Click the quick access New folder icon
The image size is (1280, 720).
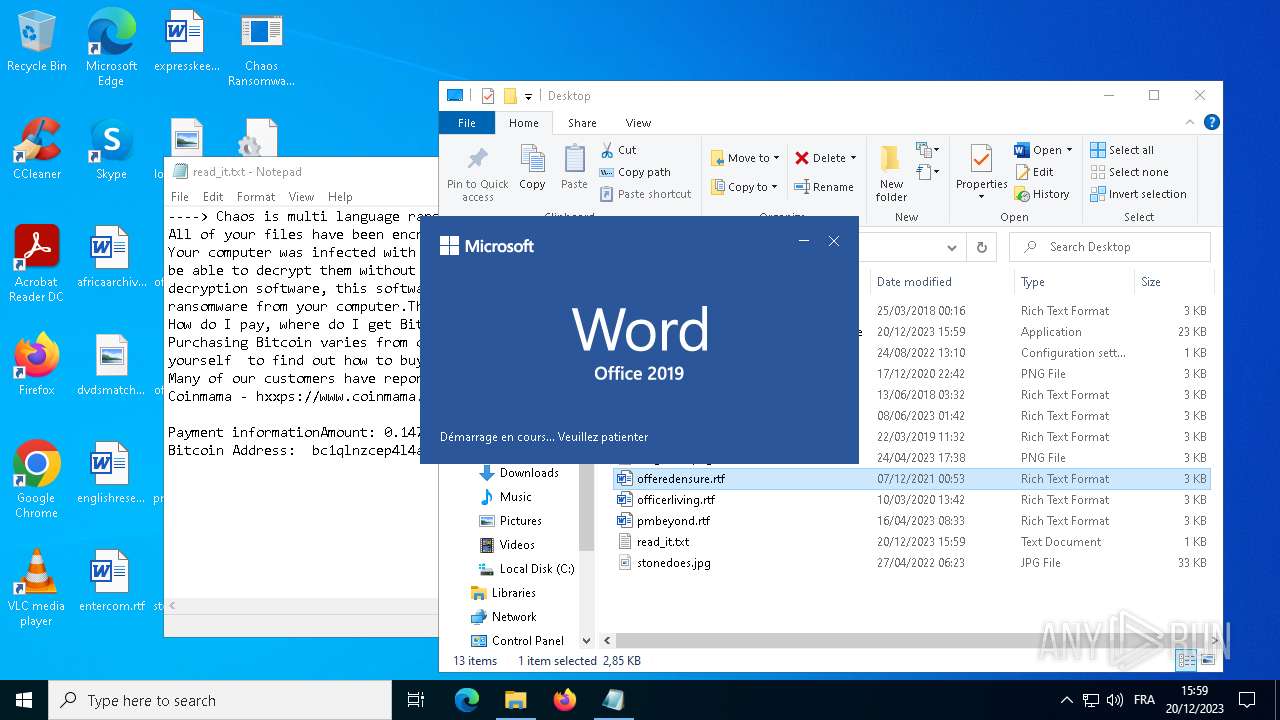510,96
